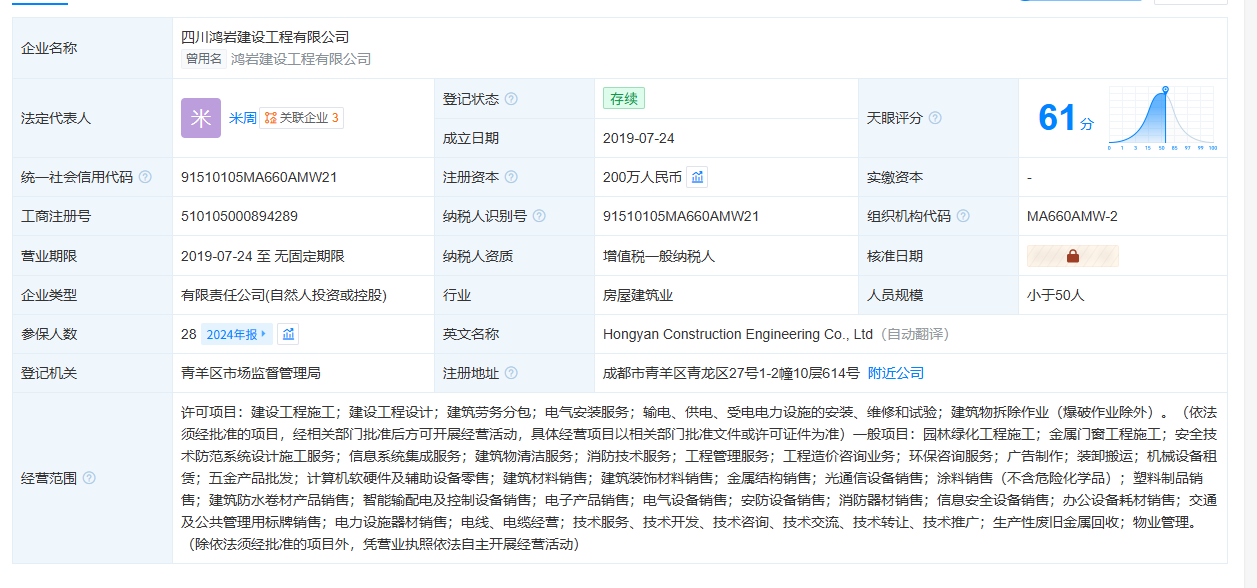The image size is (1257, 588).
Task: Click the 天眼评分 distribution curve chart
Action: click(x=1161, y=118)
